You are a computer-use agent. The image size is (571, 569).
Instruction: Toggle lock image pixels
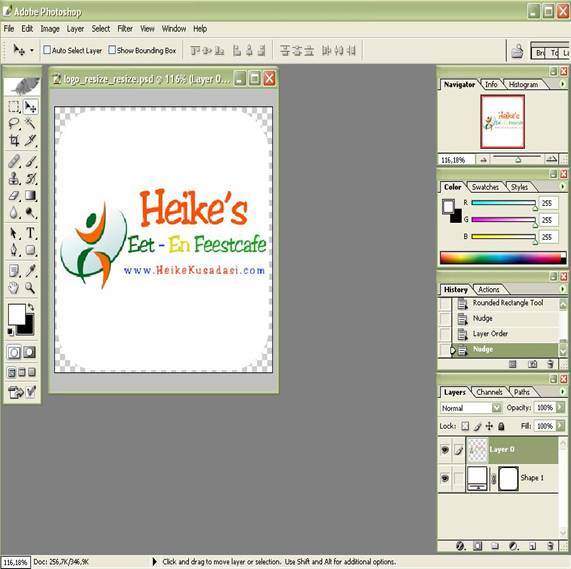[x=477, y=426]
